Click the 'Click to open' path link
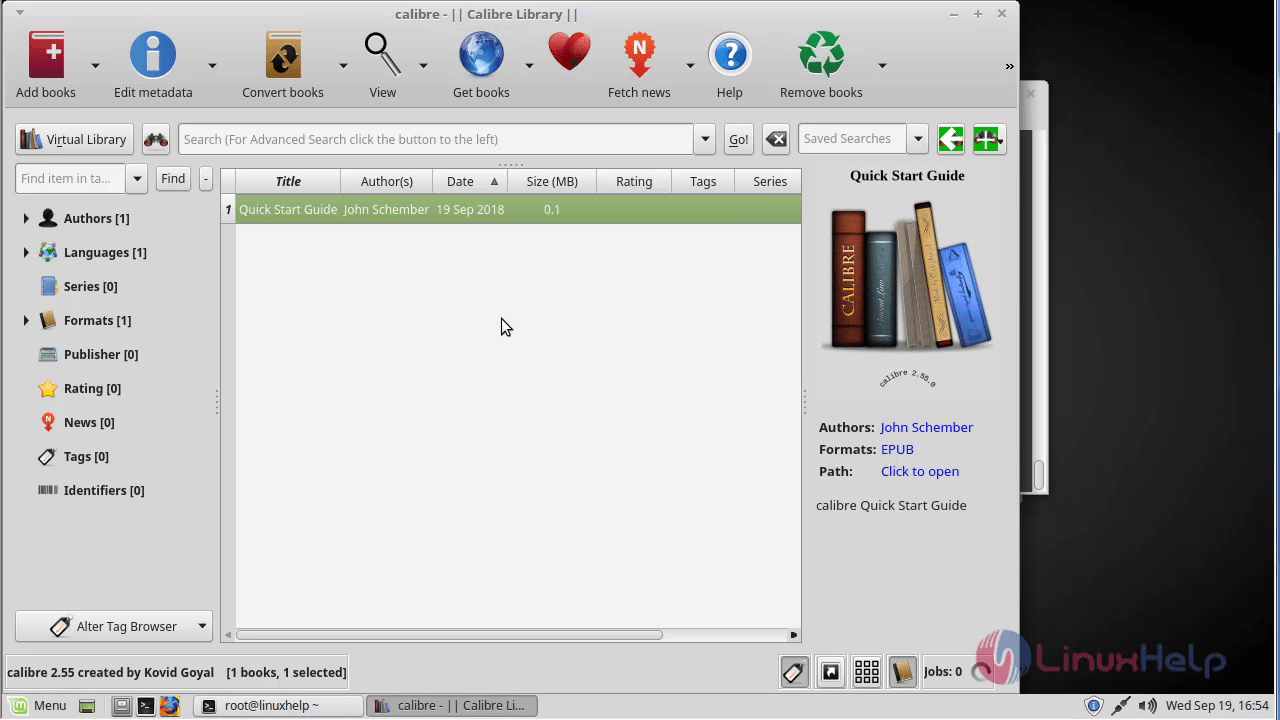Viewport: 1280px width, 720px height. pos(920,471)
